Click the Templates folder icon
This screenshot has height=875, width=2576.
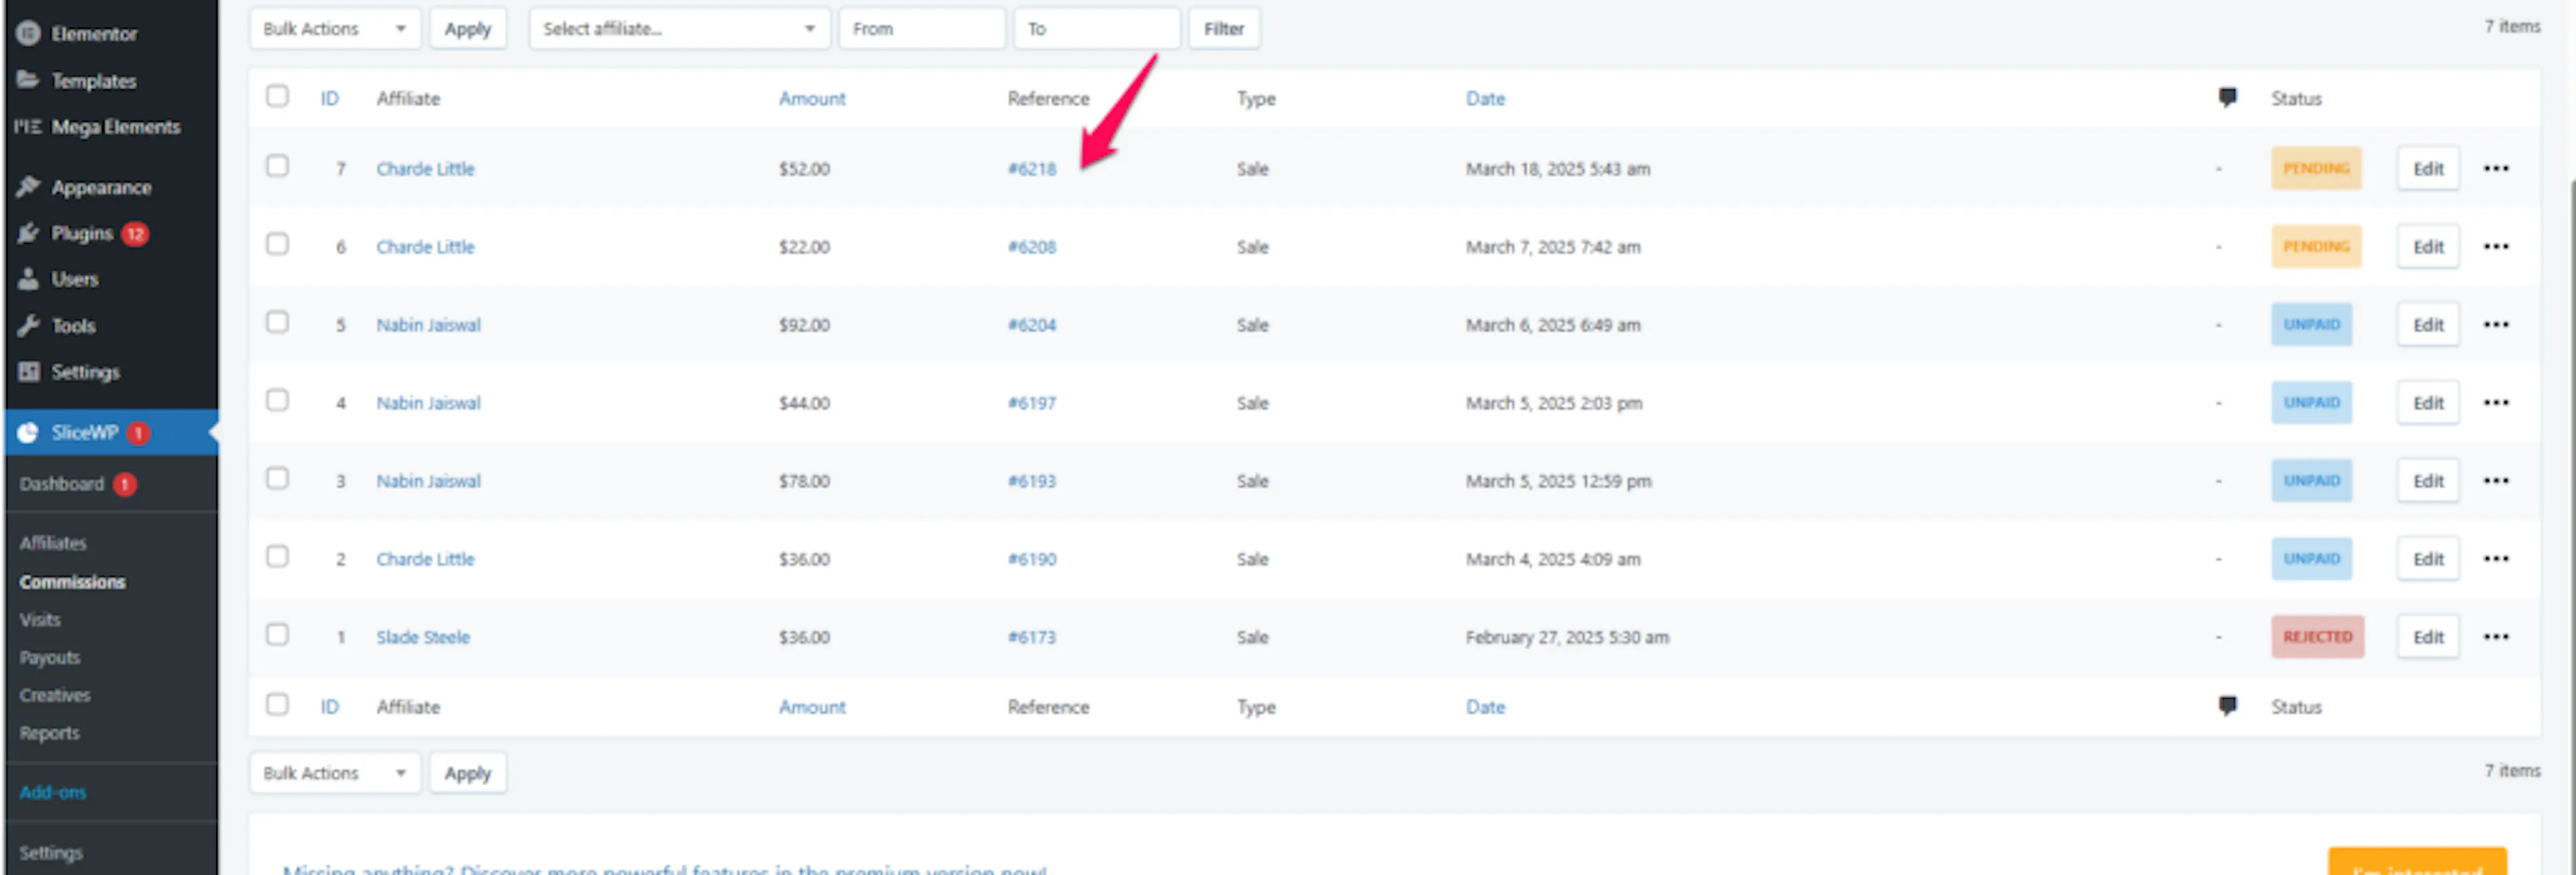28,80
